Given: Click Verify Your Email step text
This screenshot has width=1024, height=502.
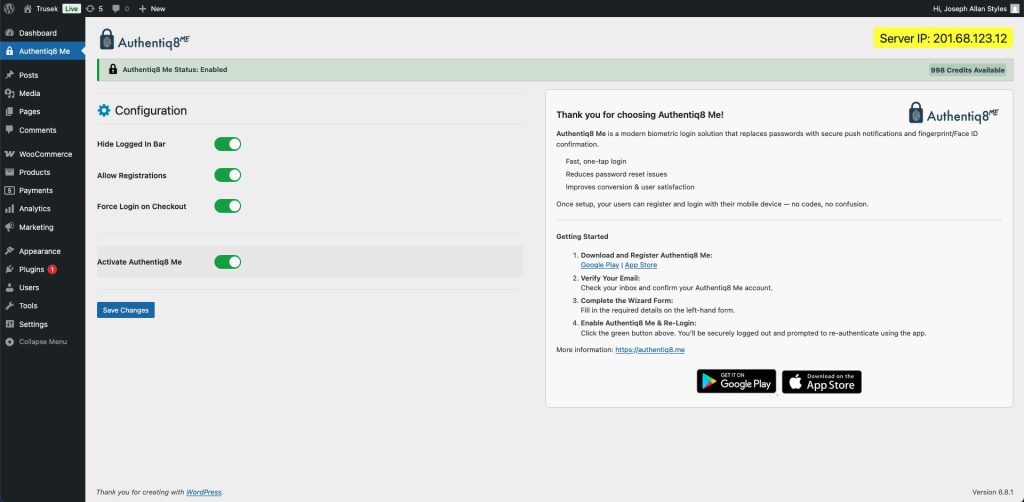Looking at the screenshot, I should 610,278.
